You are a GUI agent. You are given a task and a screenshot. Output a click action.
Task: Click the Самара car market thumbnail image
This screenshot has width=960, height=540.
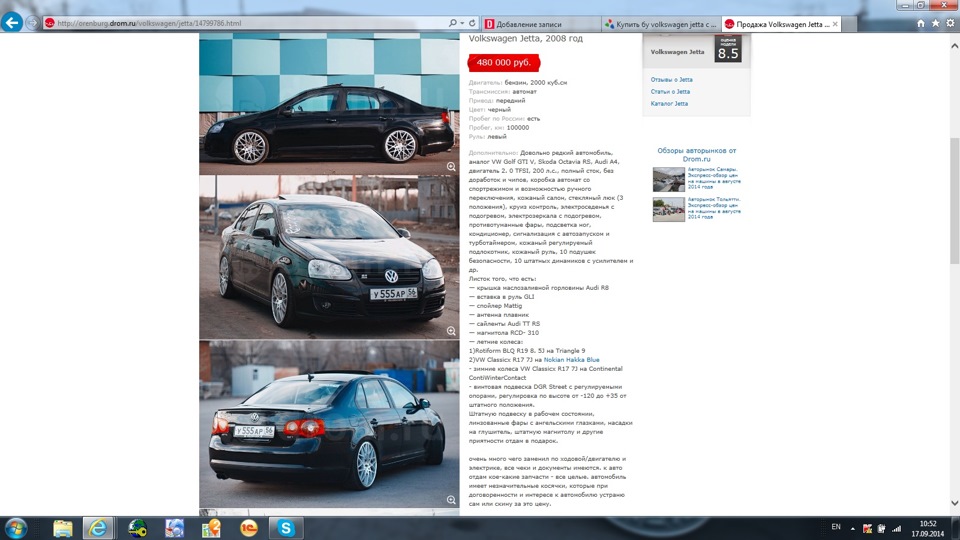pyautogui.click(x=669, y=179)
